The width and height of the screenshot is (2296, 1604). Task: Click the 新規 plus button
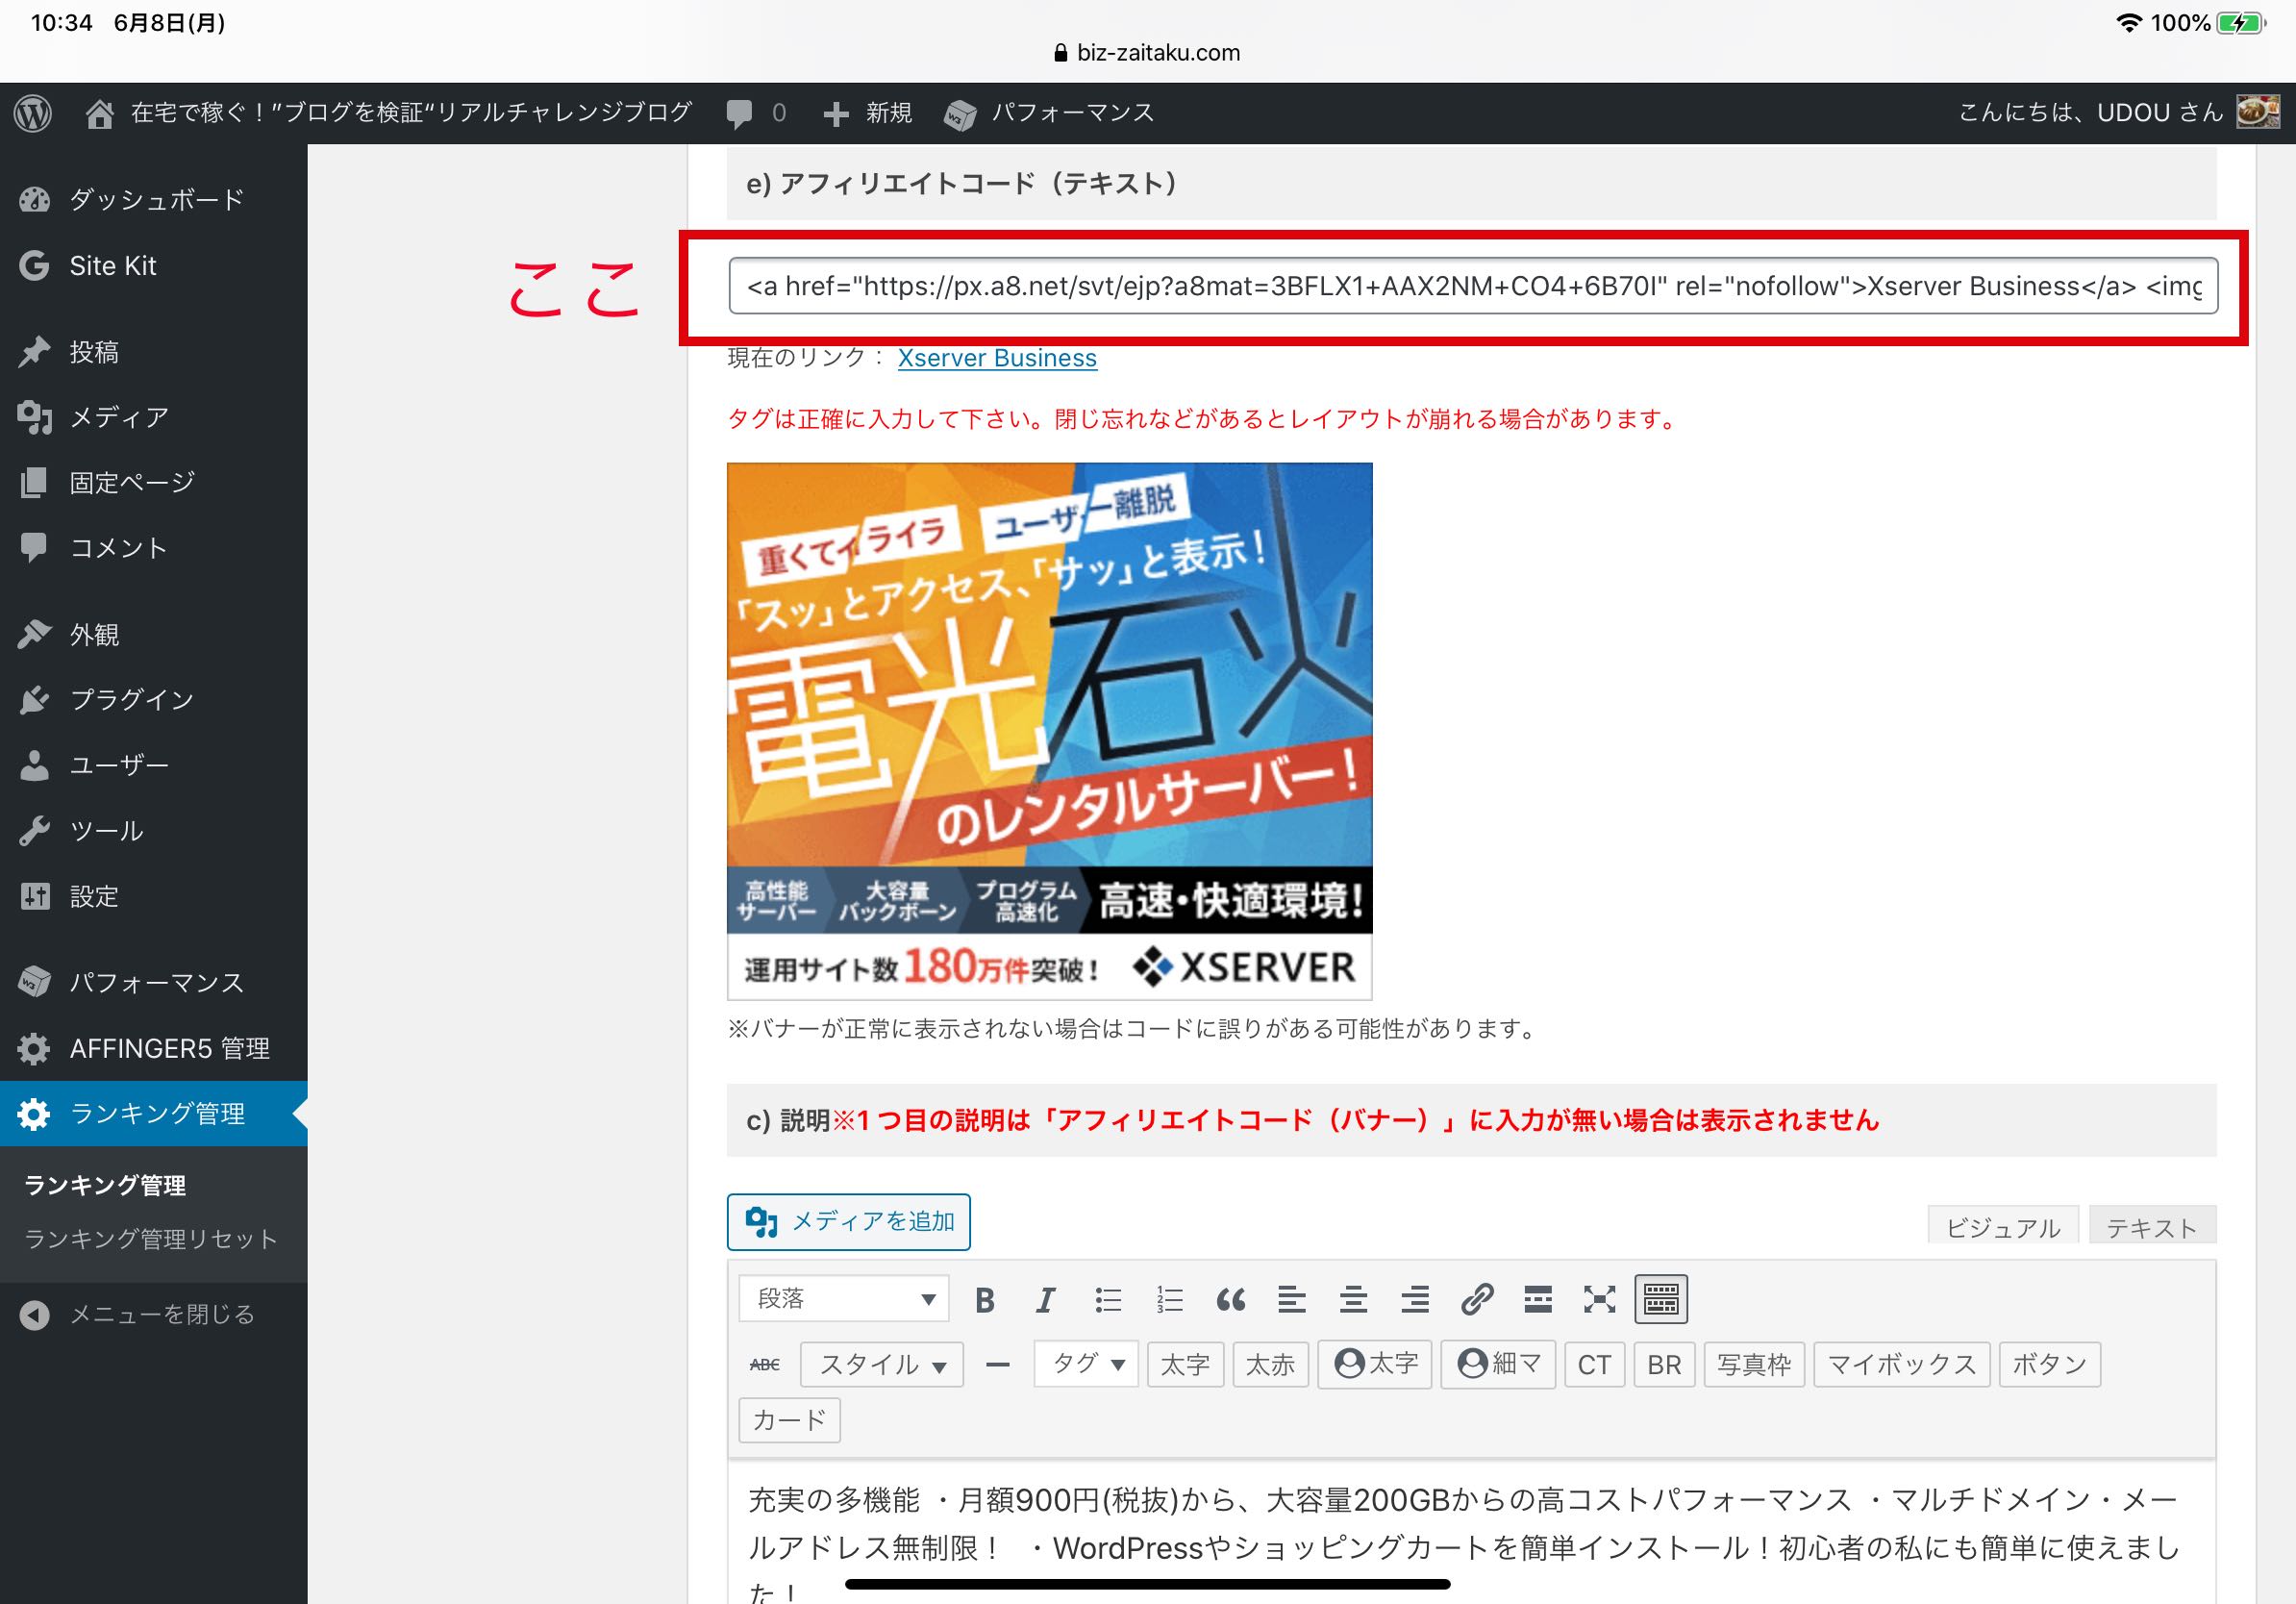coord(867,113)
